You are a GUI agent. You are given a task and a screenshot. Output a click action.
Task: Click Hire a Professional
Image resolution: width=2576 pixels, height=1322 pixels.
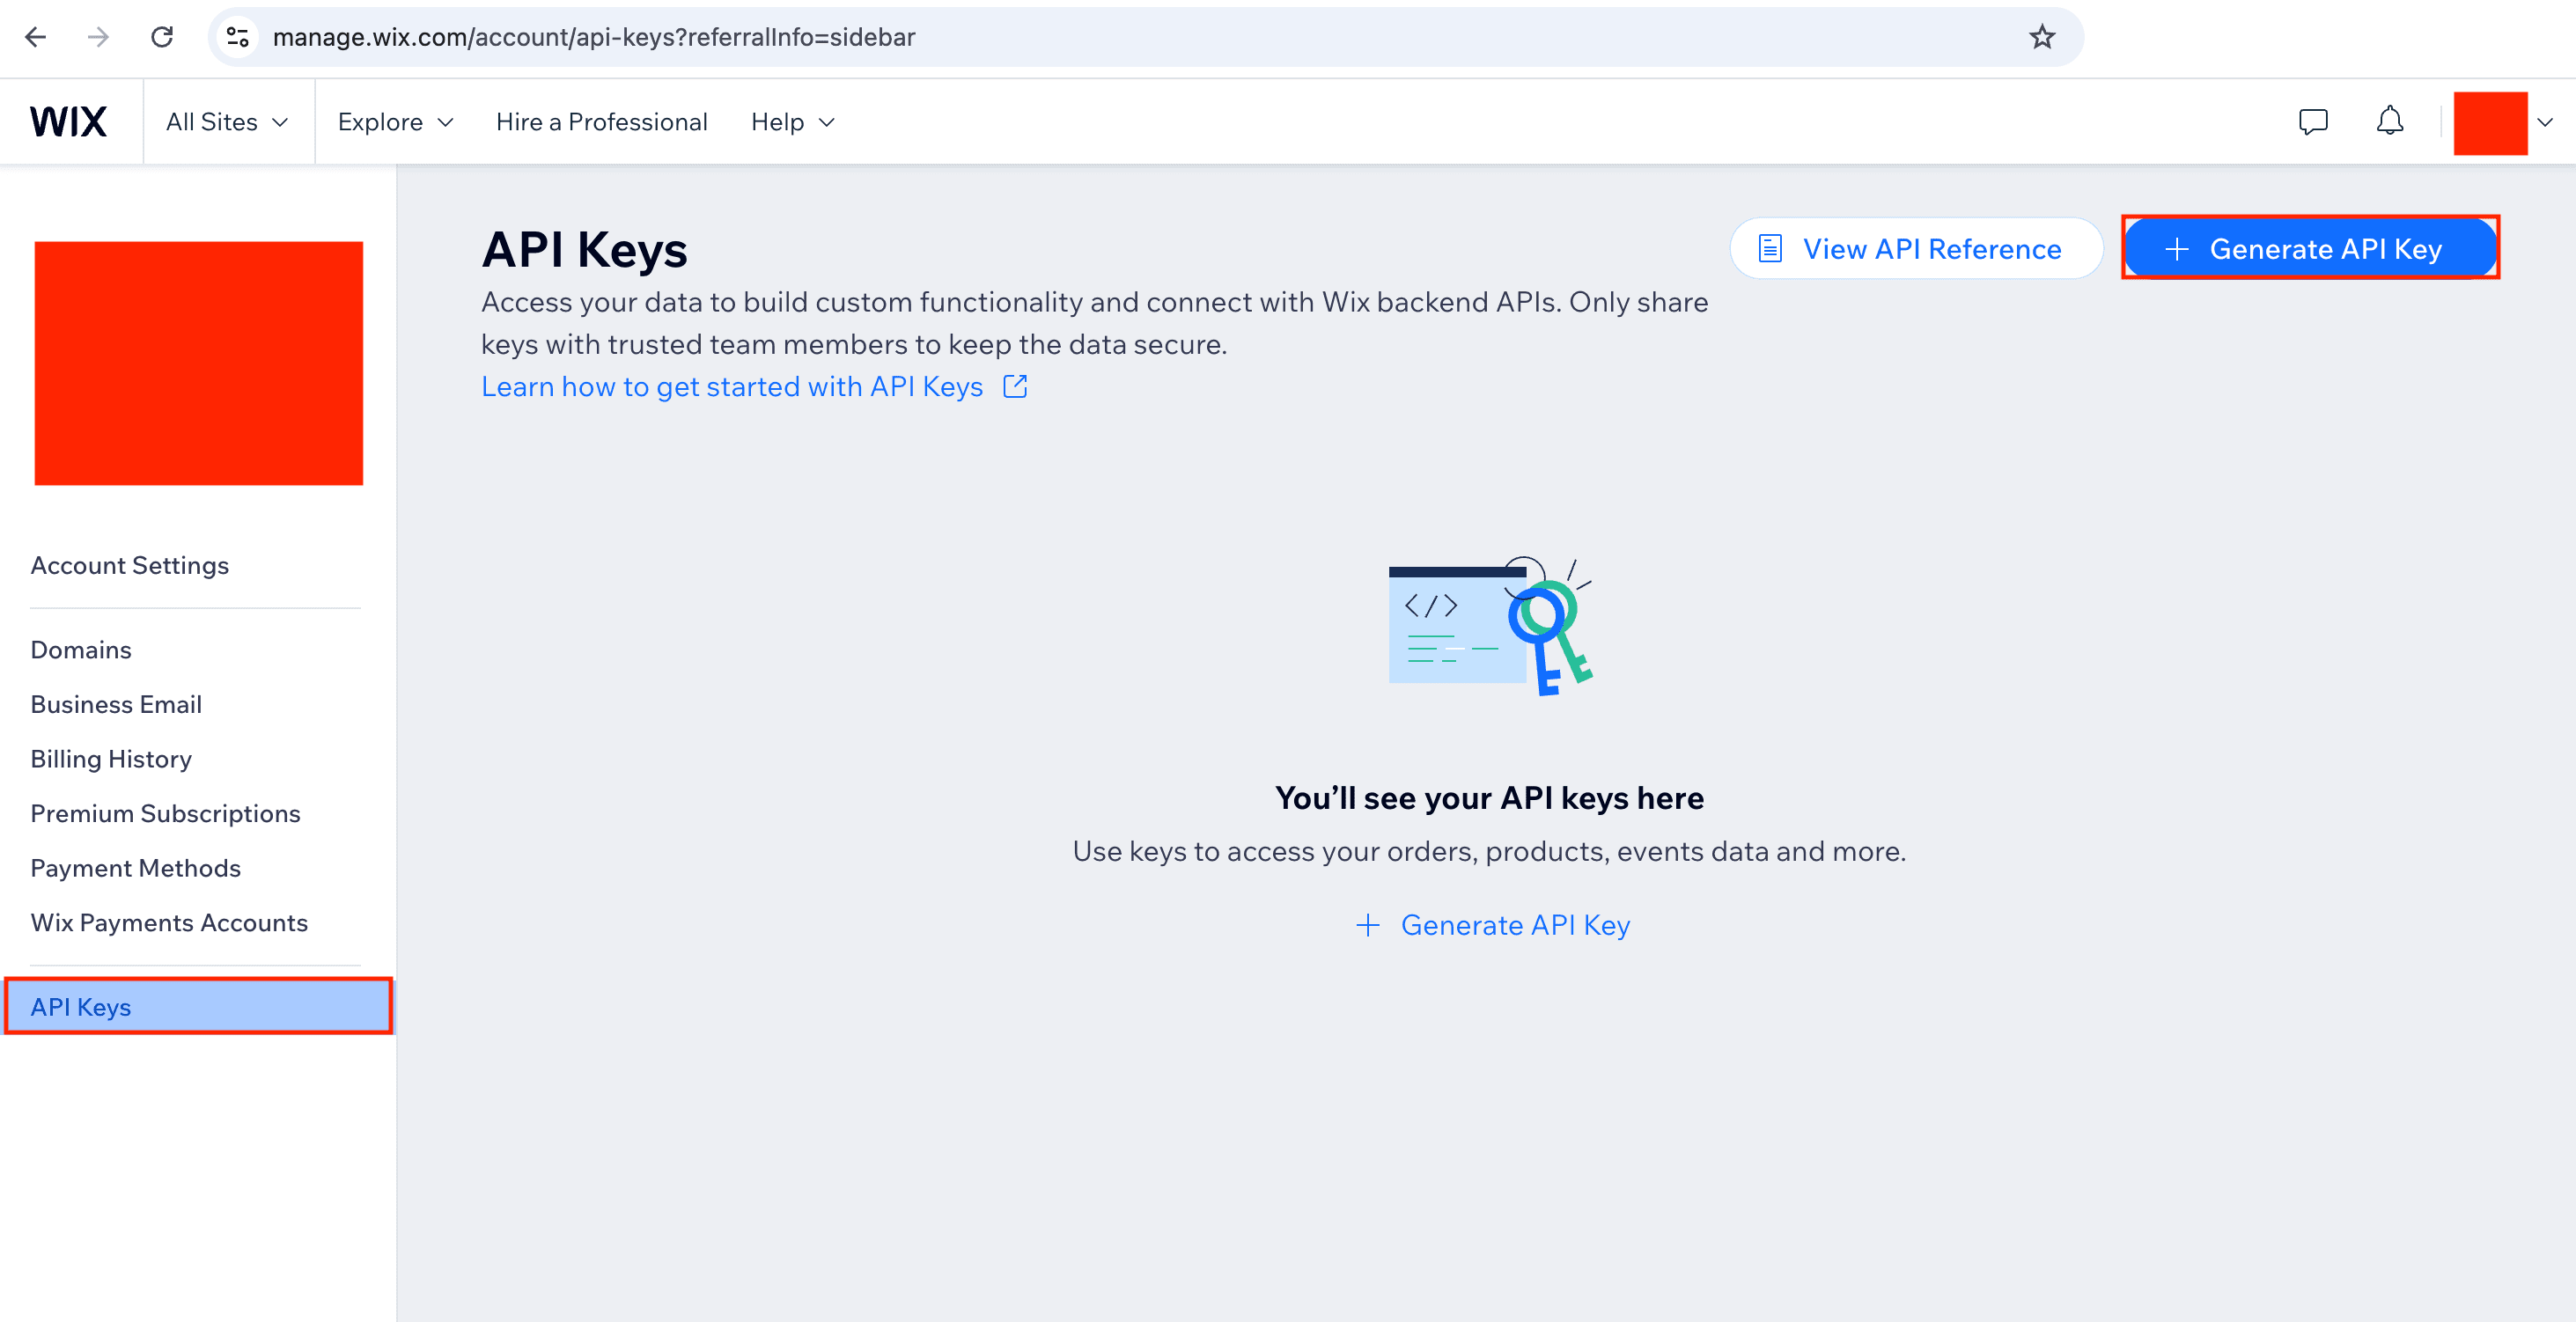point(601,122)
